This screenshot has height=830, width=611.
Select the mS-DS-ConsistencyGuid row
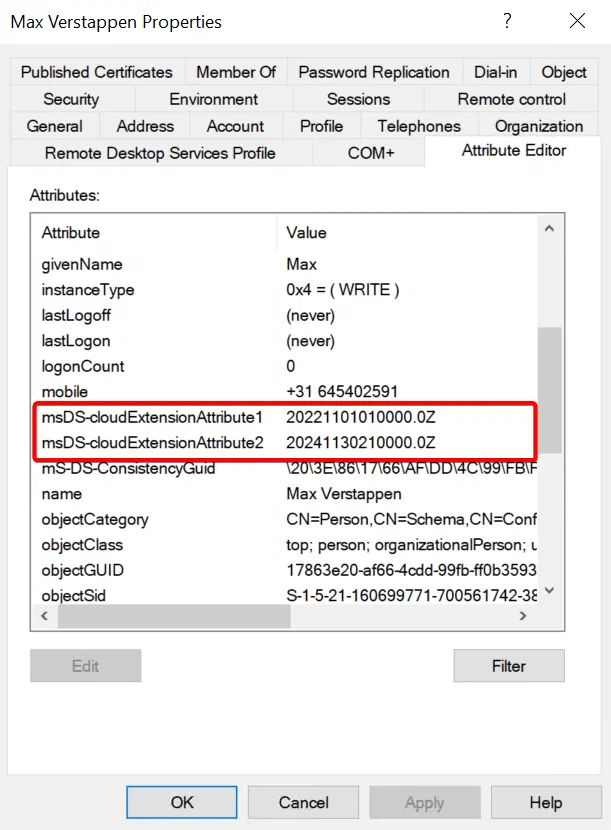pyautogui.click(x=285, y=468)
